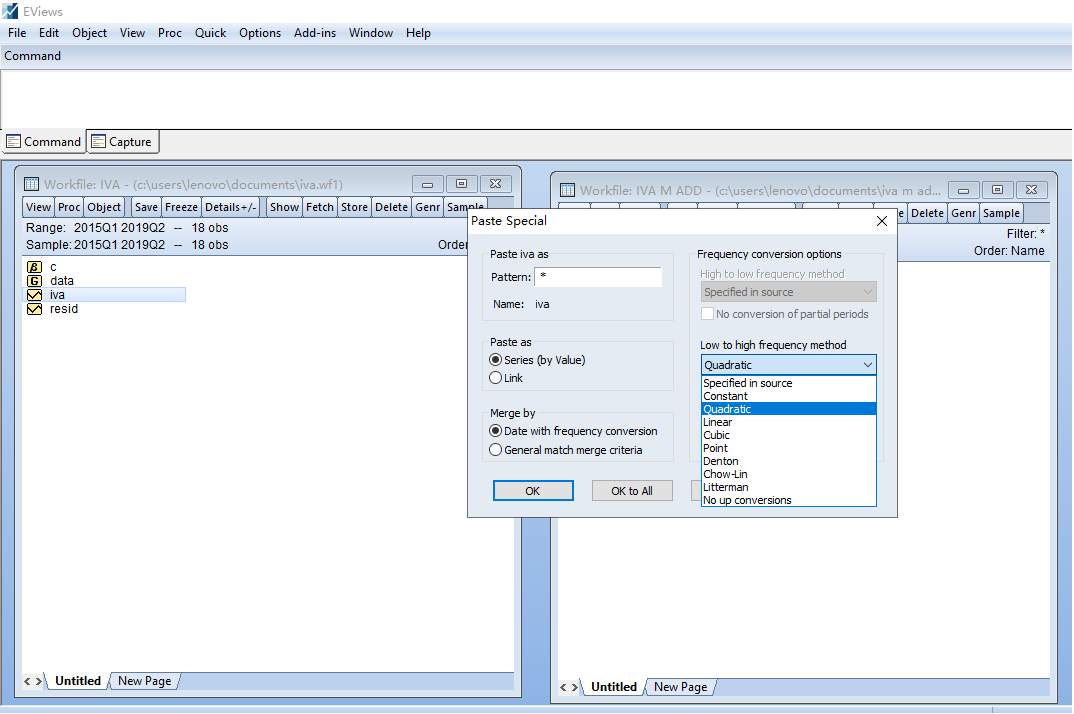The width and height of the screenshot is (1074, 714).
Task: Click left page arrow in IVA M ADD workfile
Action: tap(563, 687)
